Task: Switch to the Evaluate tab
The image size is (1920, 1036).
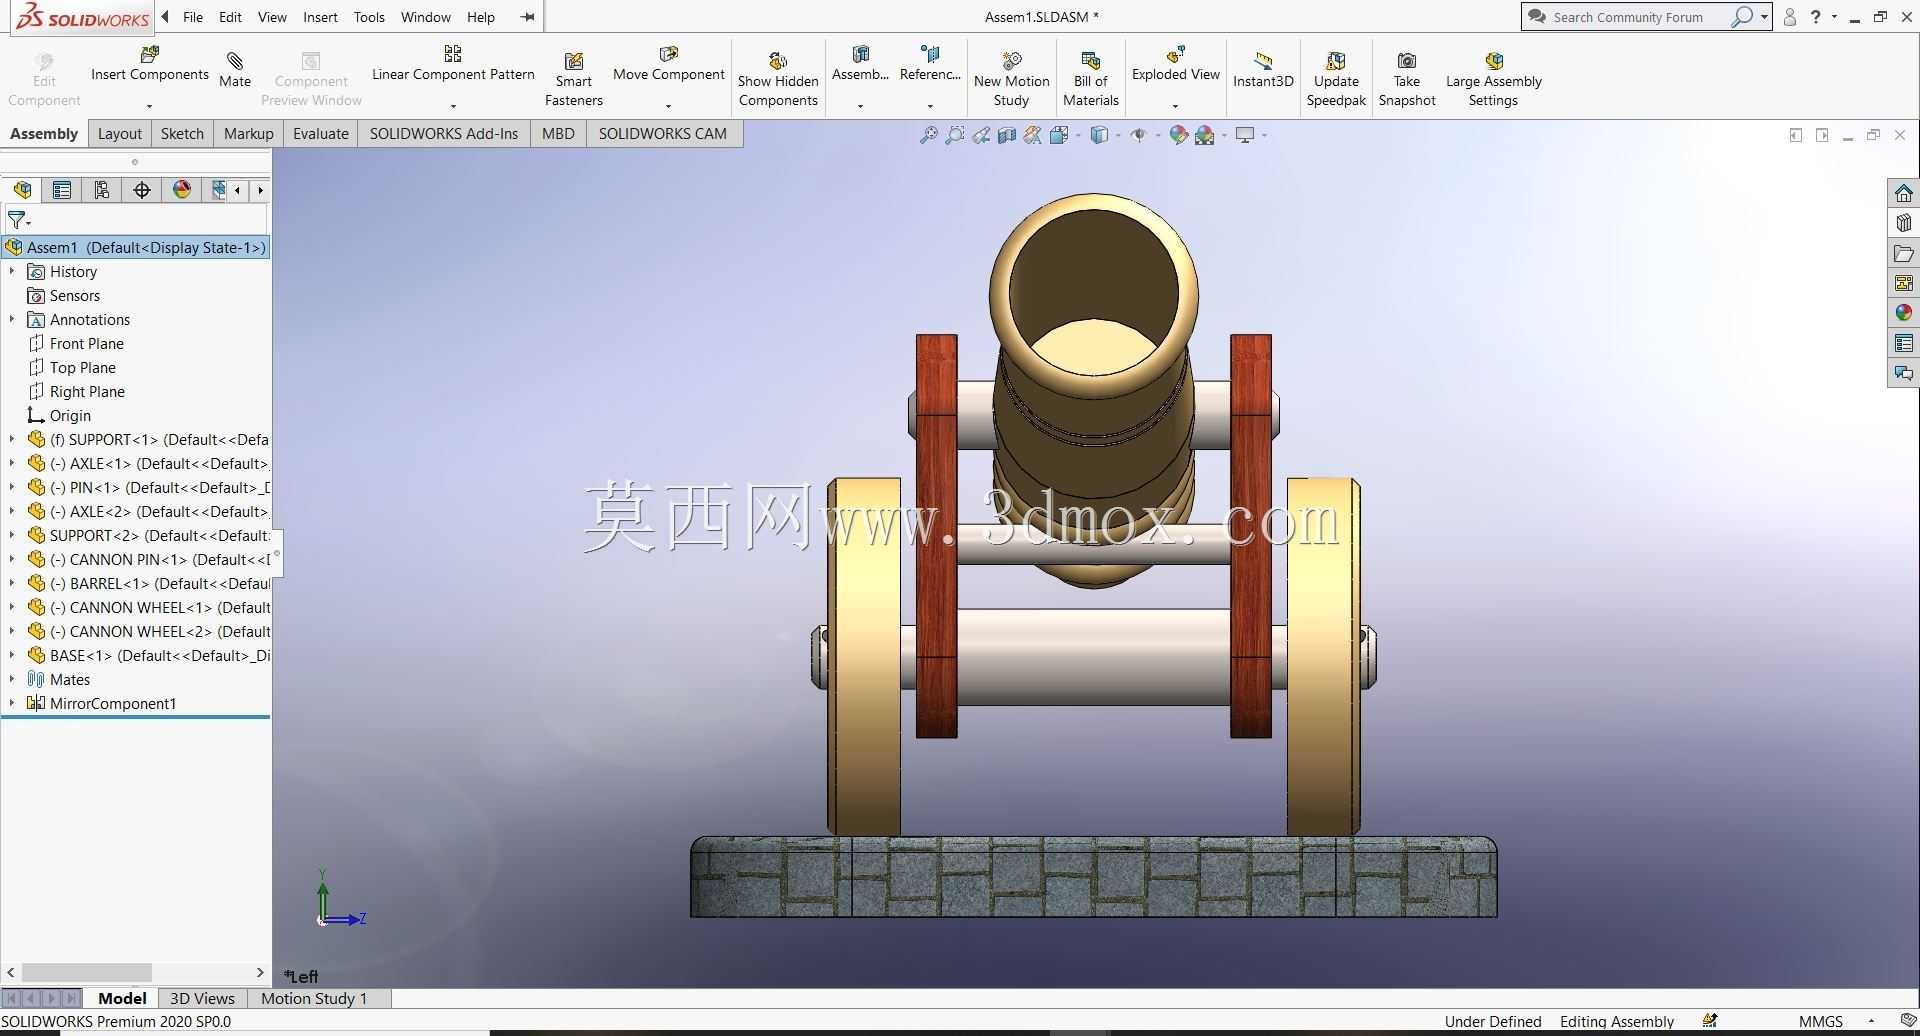Action: pyautogui.click(x=321, y=133)
